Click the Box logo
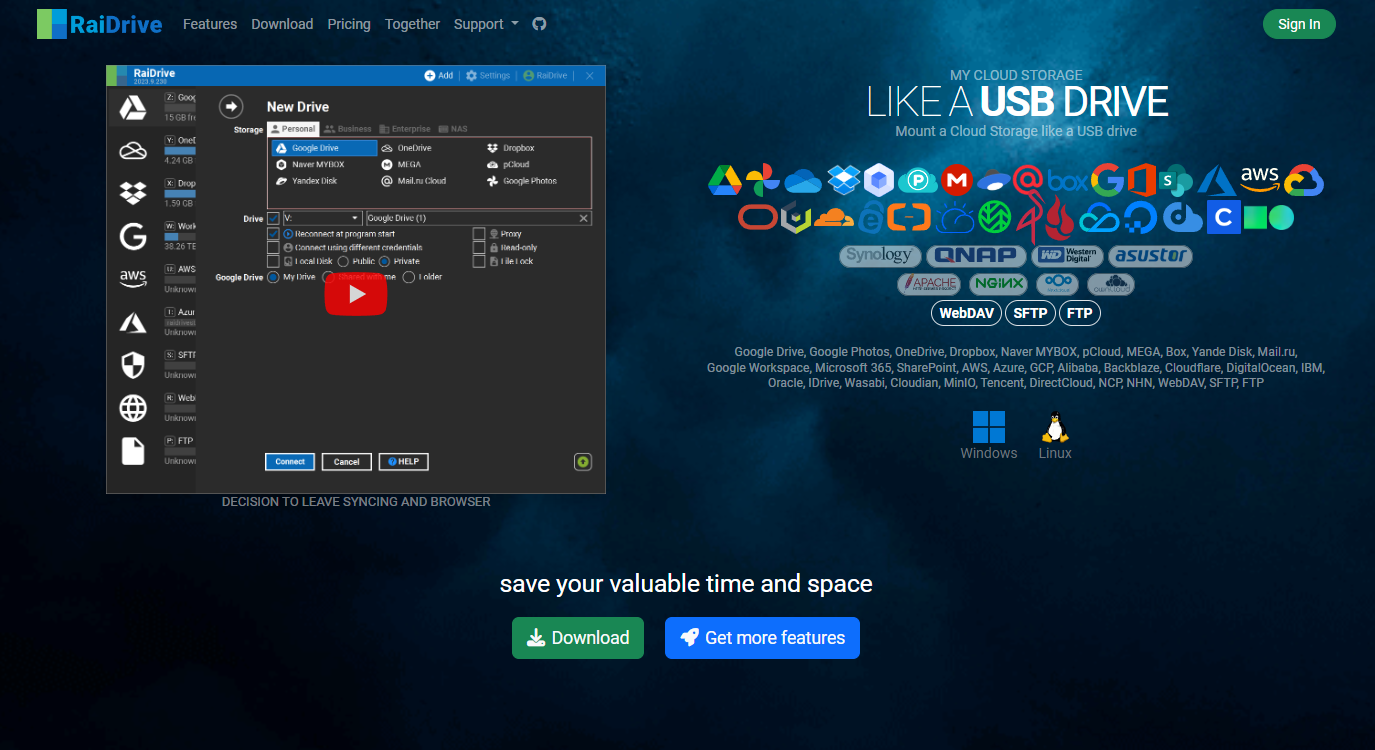This screenshot has width=1375, height=750. click(1068, 181)
